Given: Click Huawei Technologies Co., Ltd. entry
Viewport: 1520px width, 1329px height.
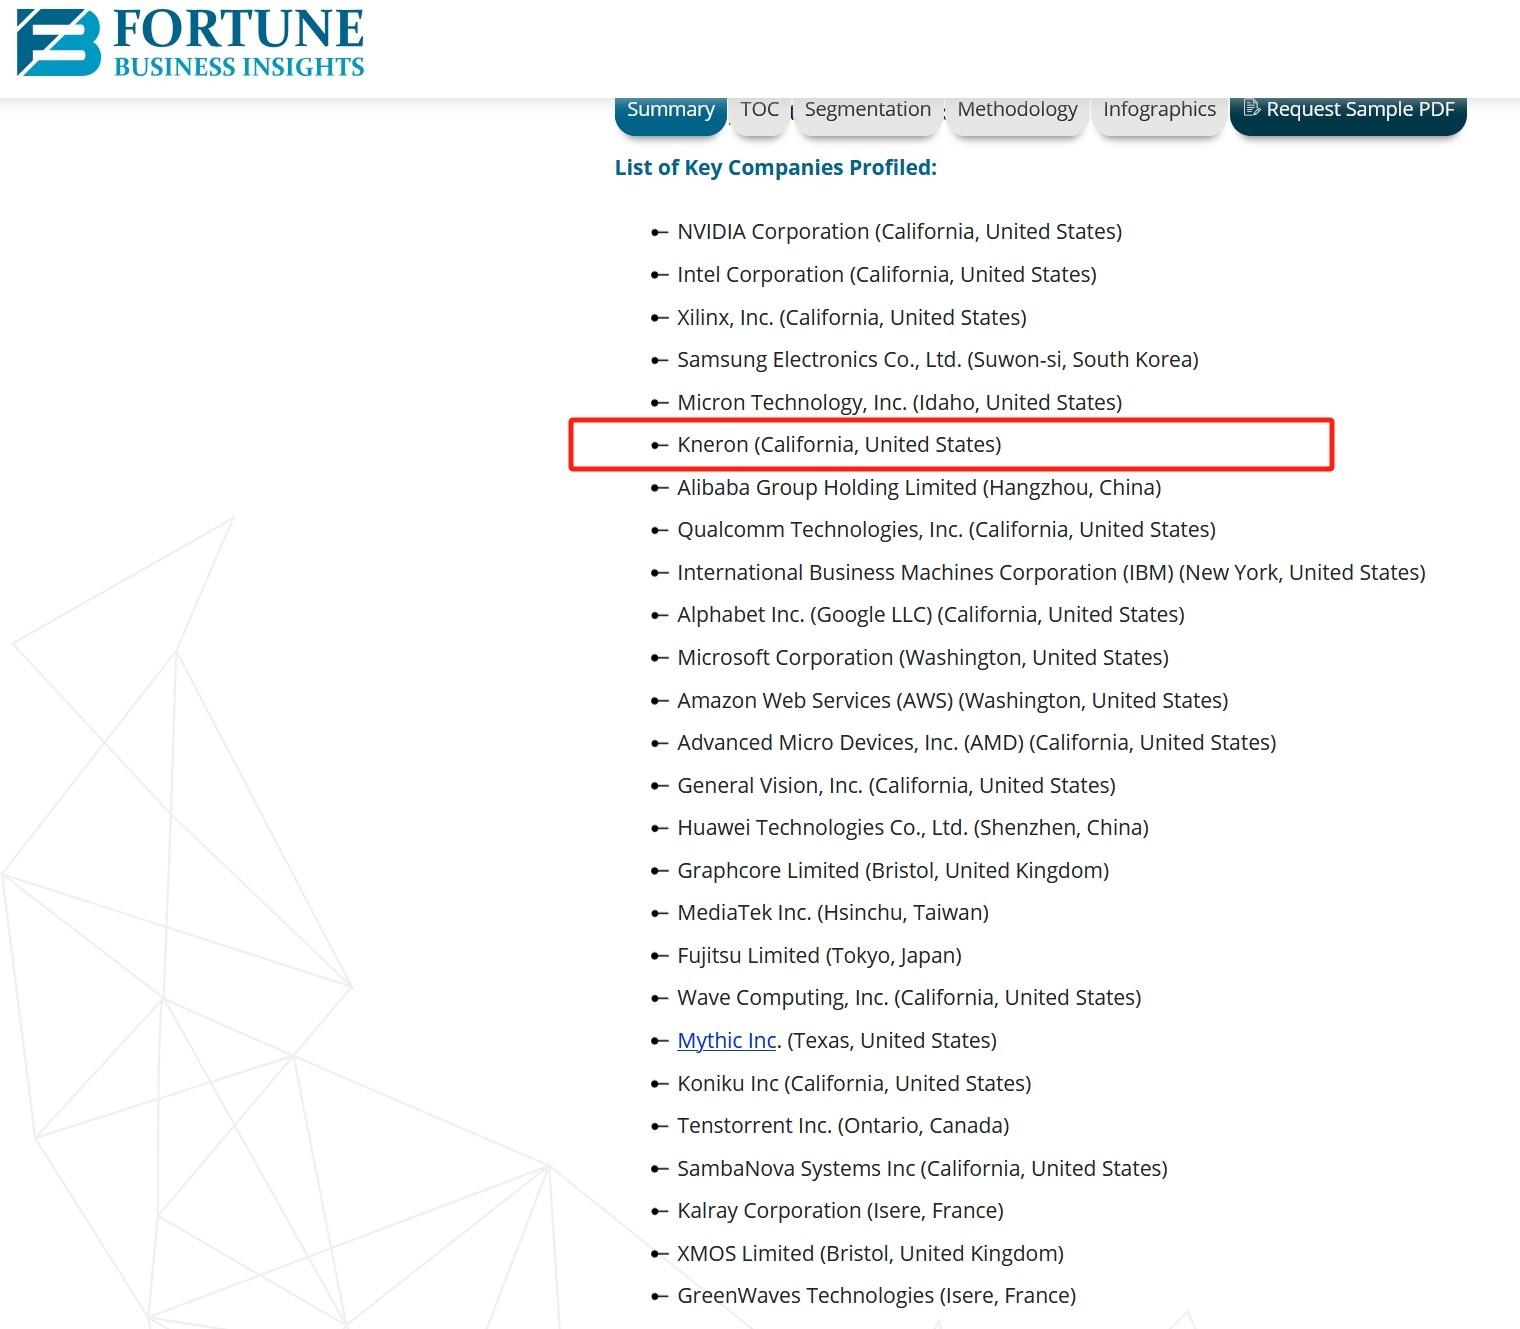Looking at the screenshot, I should 913,828.
